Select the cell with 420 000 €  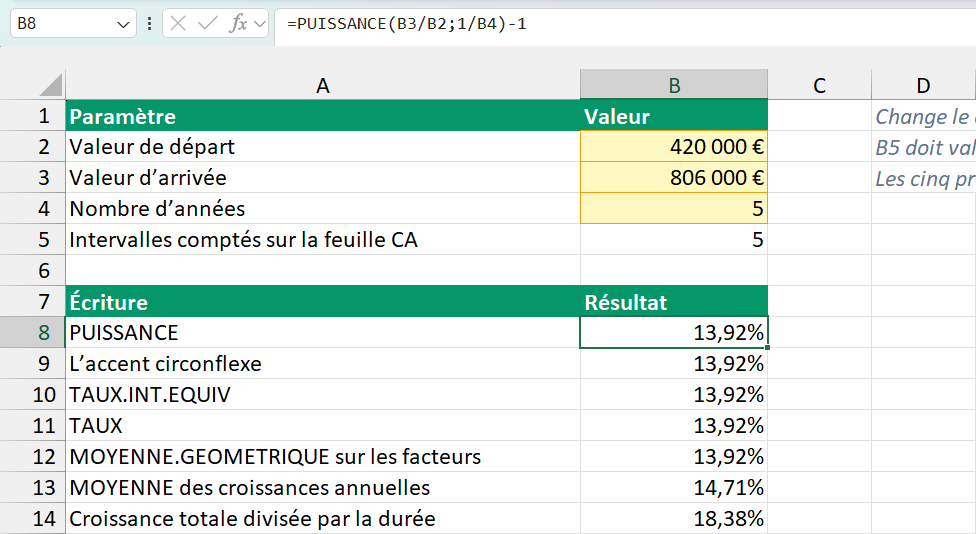673,146
